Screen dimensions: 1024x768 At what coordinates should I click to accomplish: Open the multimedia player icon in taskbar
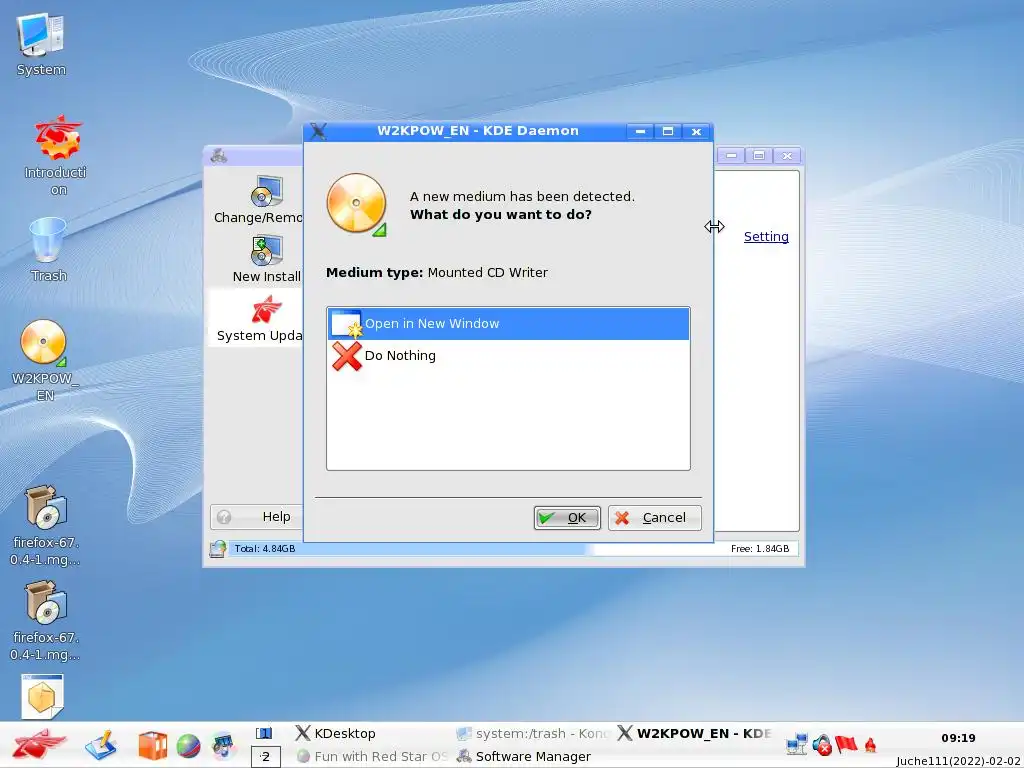point(223,746)
